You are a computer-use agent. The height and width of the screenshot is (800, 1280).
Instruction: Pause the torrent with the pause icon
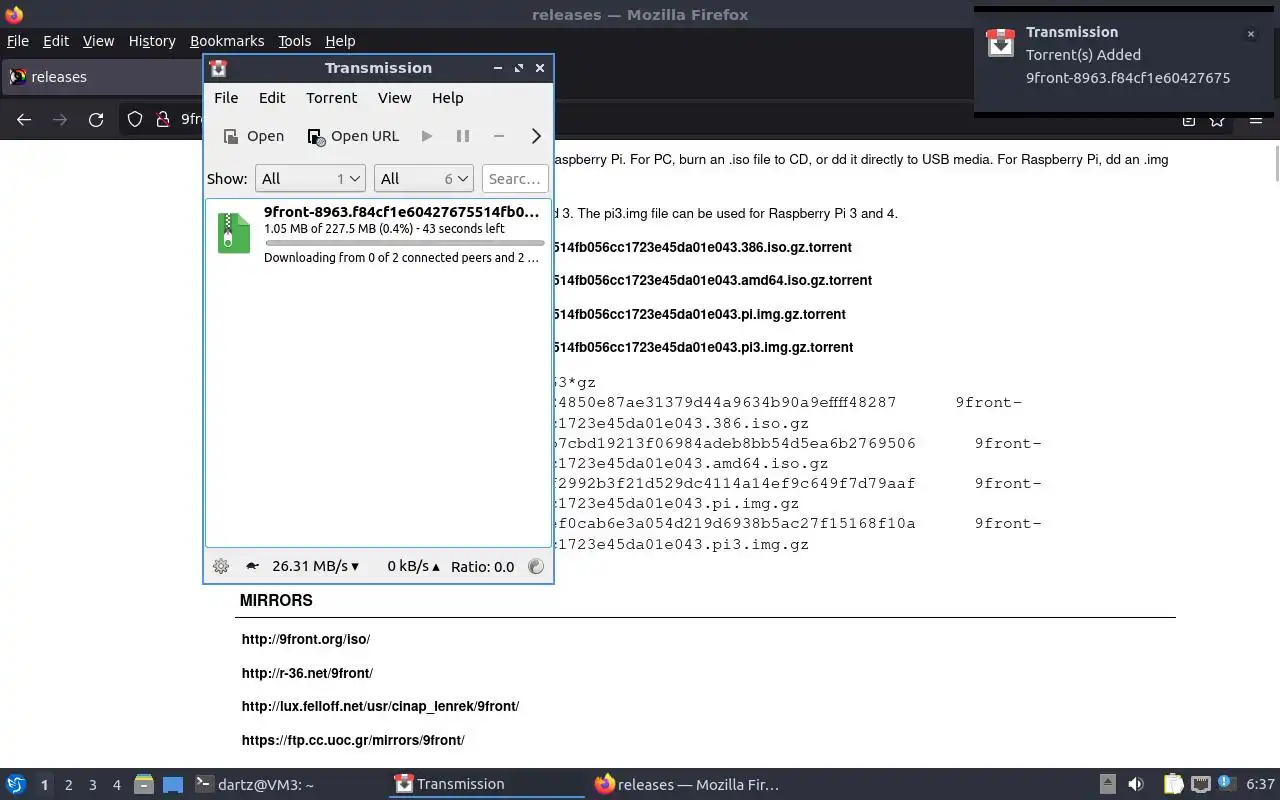tap(463, 136)
